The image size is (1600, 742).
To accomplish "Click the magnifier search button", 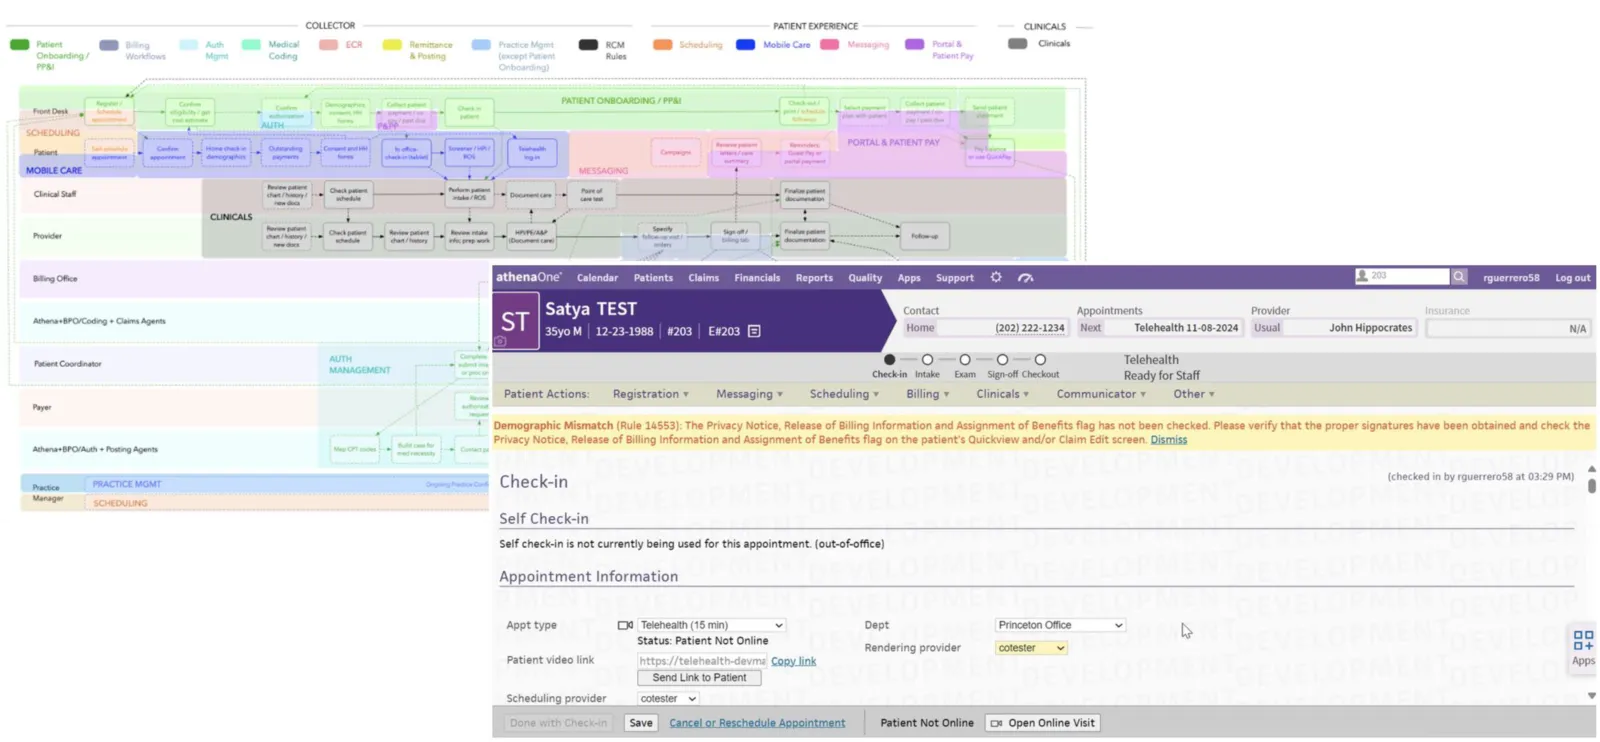I will pyautogui.click(x=1459, y=276).
